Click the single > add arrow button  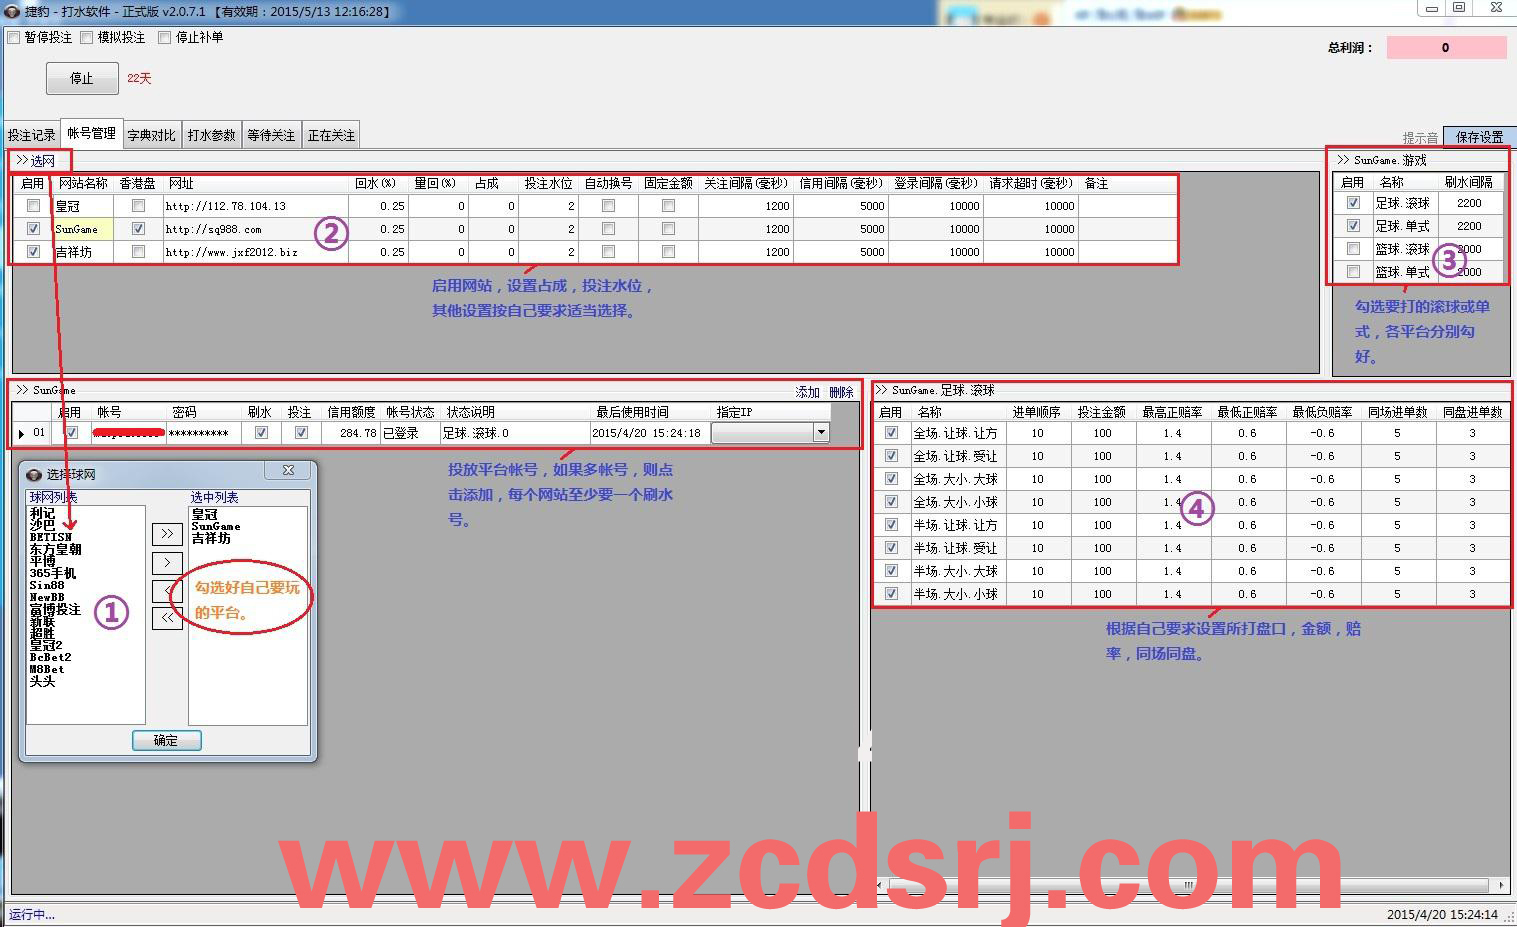pos(166,563)
